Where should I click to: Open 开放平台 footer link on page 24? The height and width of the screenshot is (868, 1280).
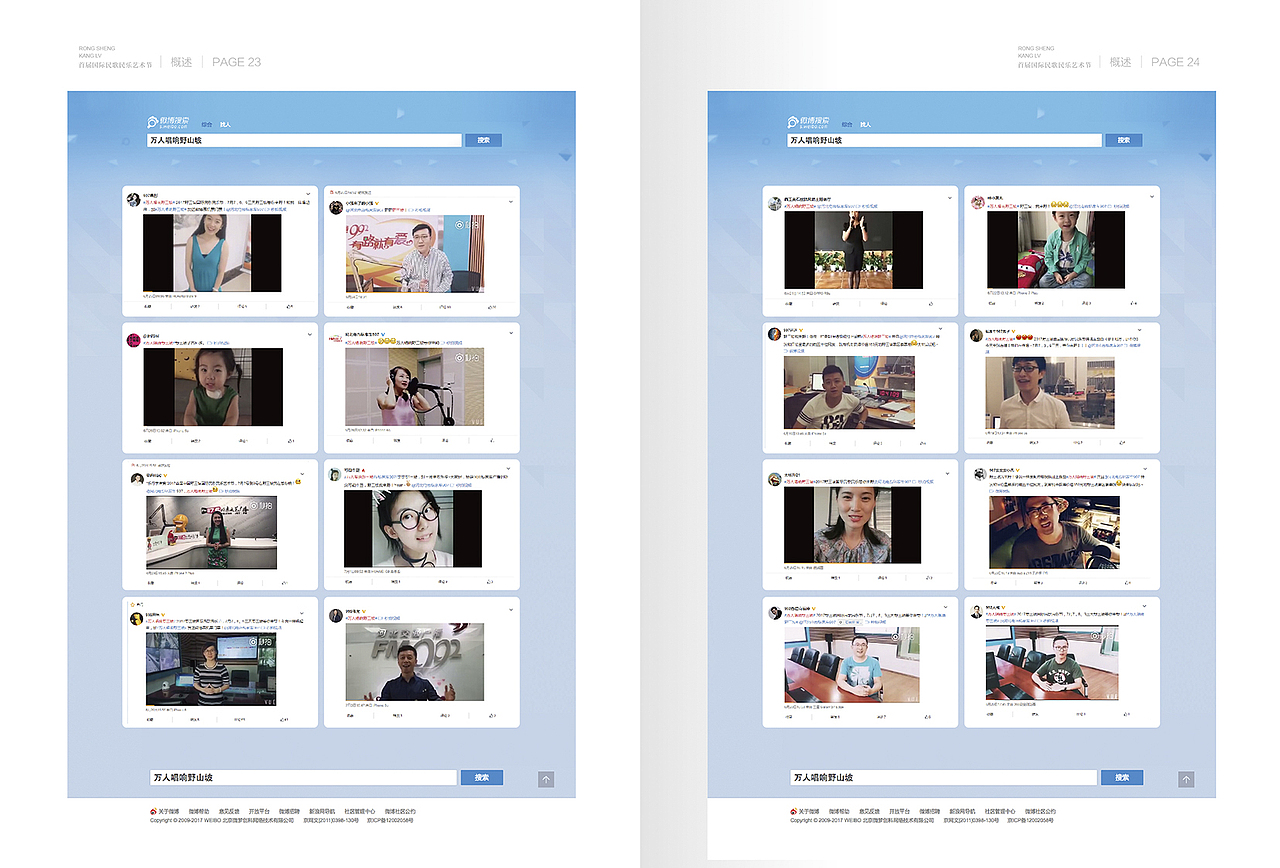pyautogui.click(x=900, y=811)
